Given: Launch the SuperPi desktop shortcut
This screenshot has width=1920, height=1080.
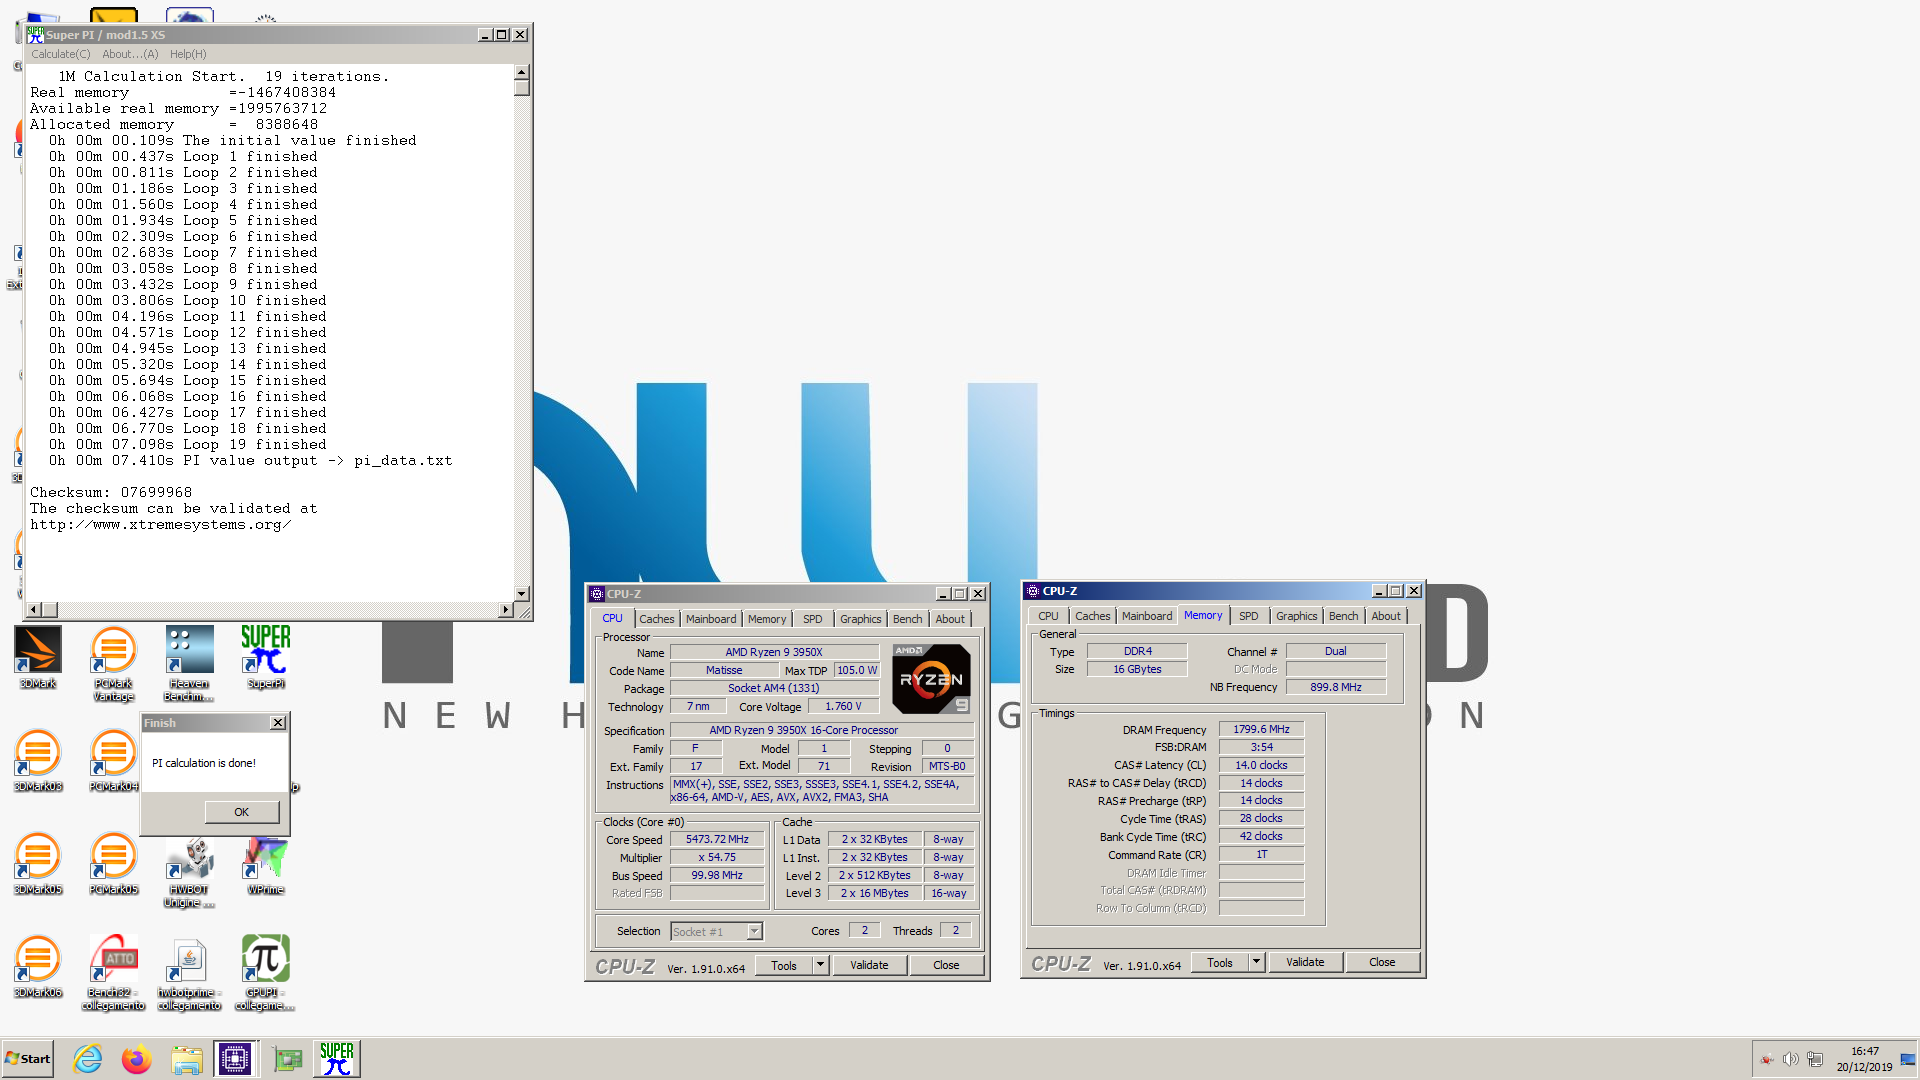Looking at the screenshot, I should [x=265, y=656].
